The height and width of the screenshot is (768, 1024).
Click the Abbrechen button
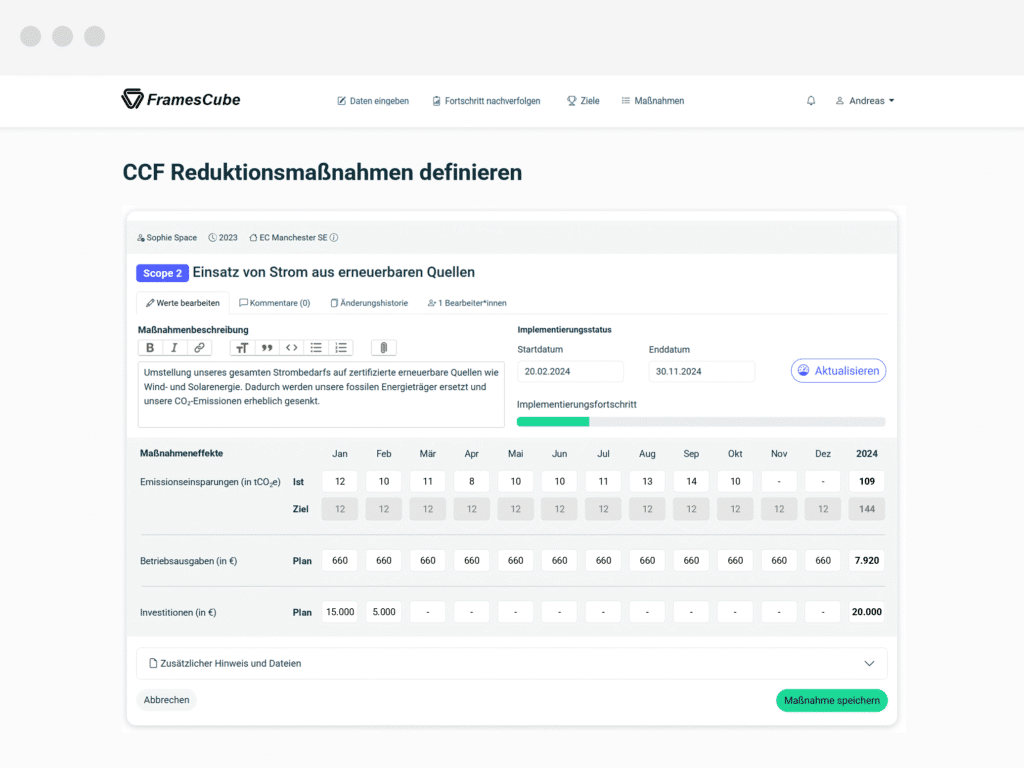click(x=167, y=700)
